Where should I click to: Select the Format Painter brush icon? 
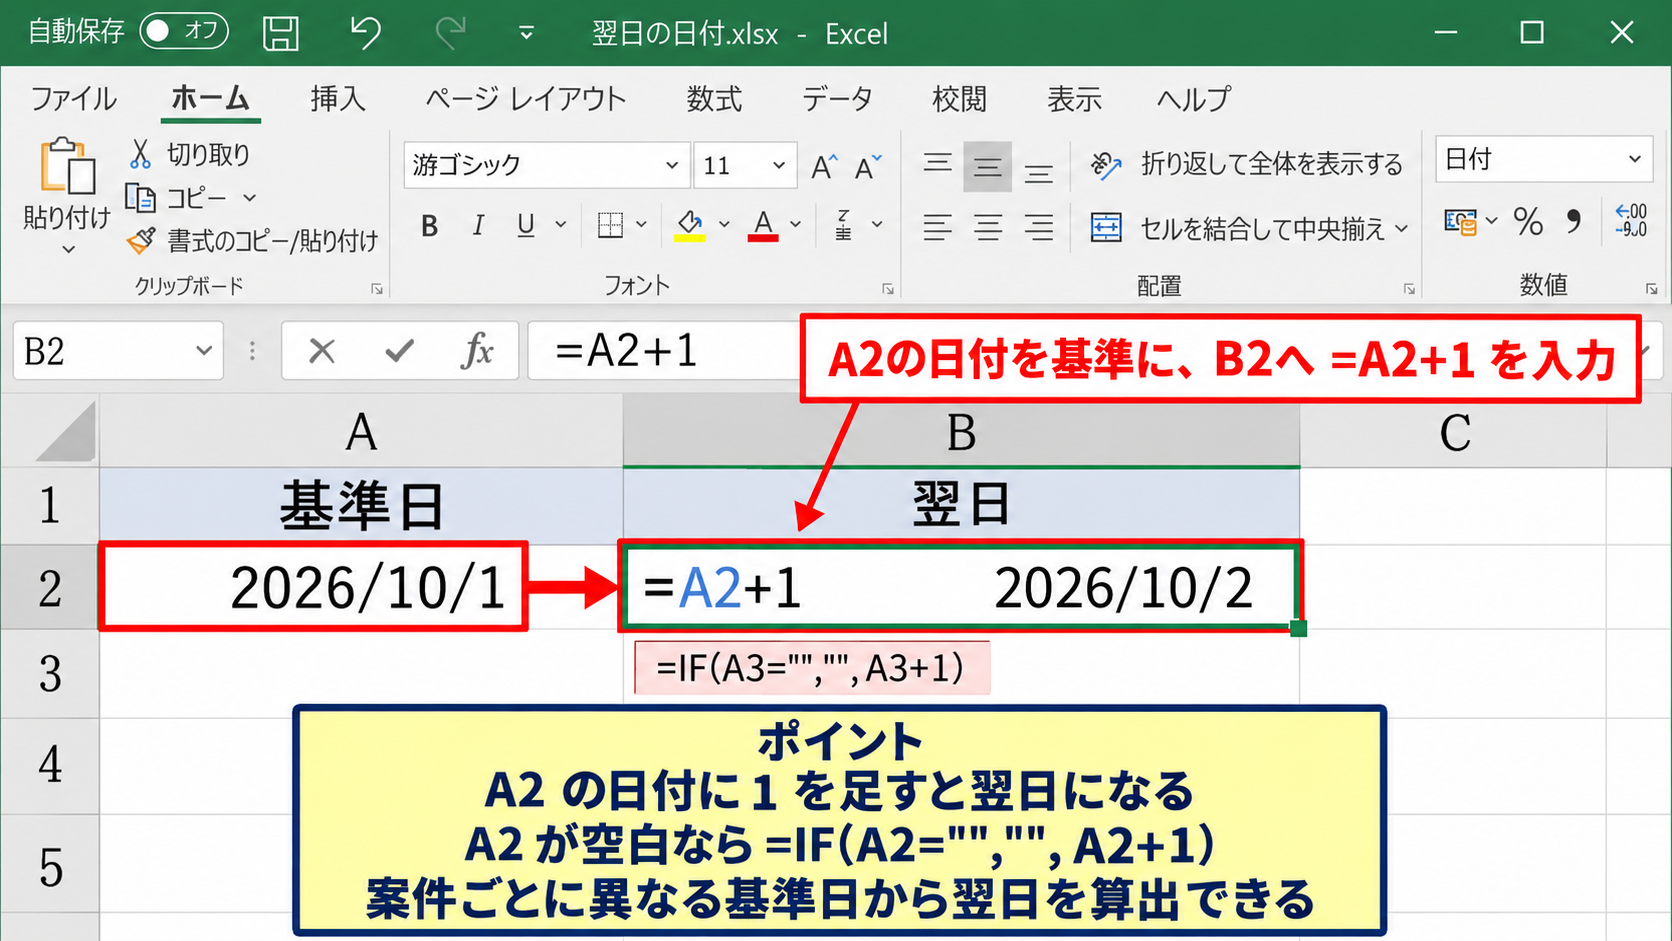[141, 240]
